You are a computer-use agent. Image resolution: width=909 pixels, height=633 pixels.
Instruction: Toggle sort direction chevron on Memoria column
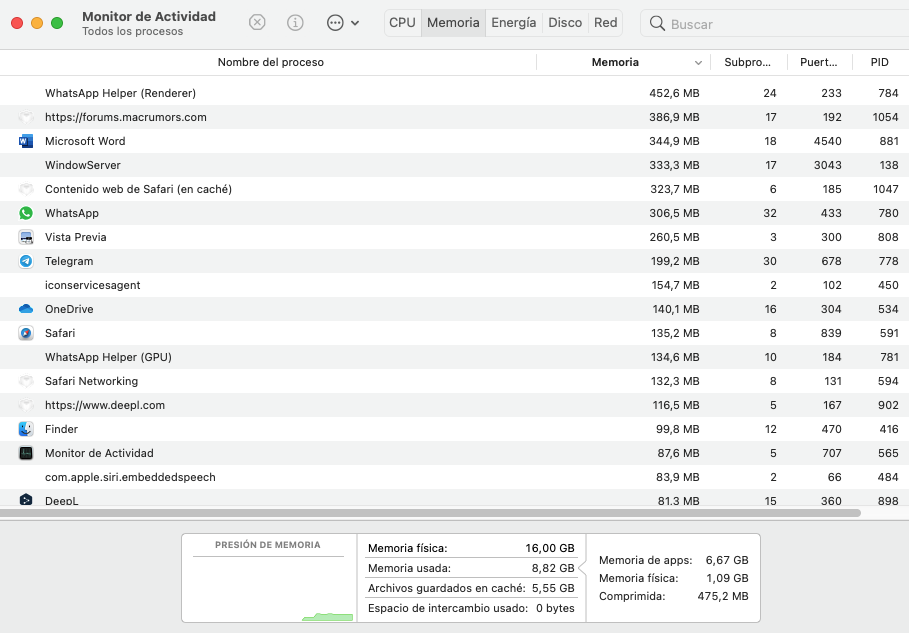coord(698,63)
